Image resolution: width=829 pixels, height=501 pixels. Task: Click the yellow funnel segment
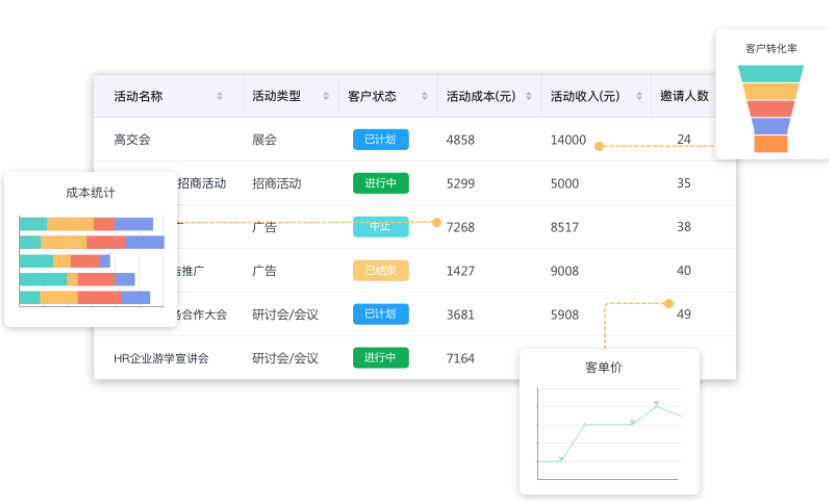tap(771, 91)
